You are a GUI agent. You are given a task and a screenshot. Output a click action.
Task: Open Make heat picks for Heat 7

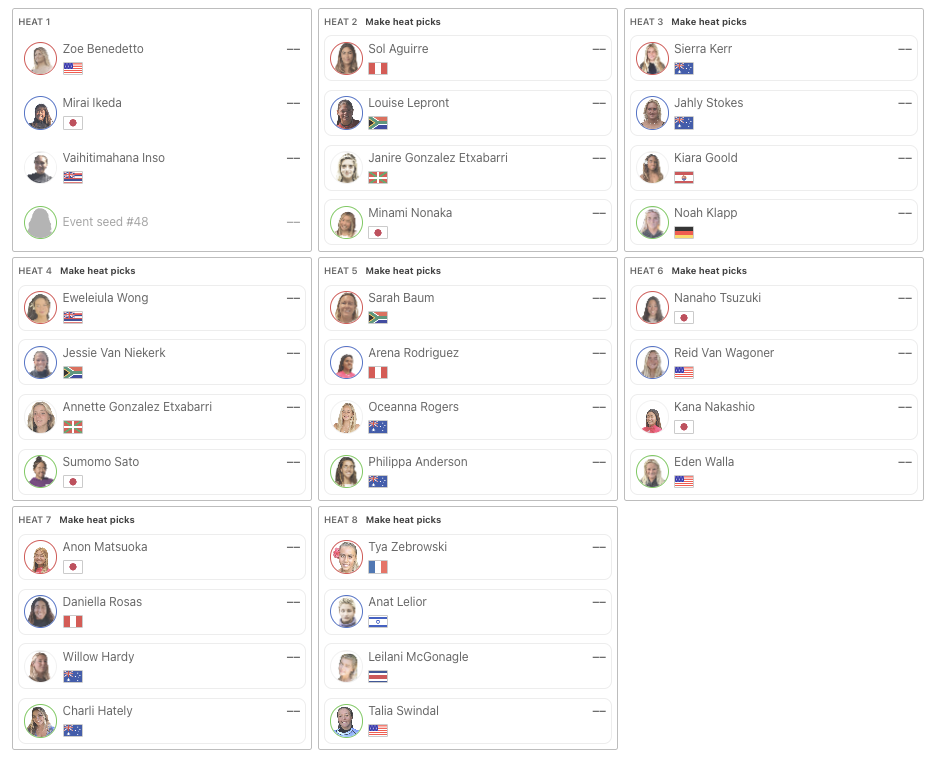[x=97, y=520]
